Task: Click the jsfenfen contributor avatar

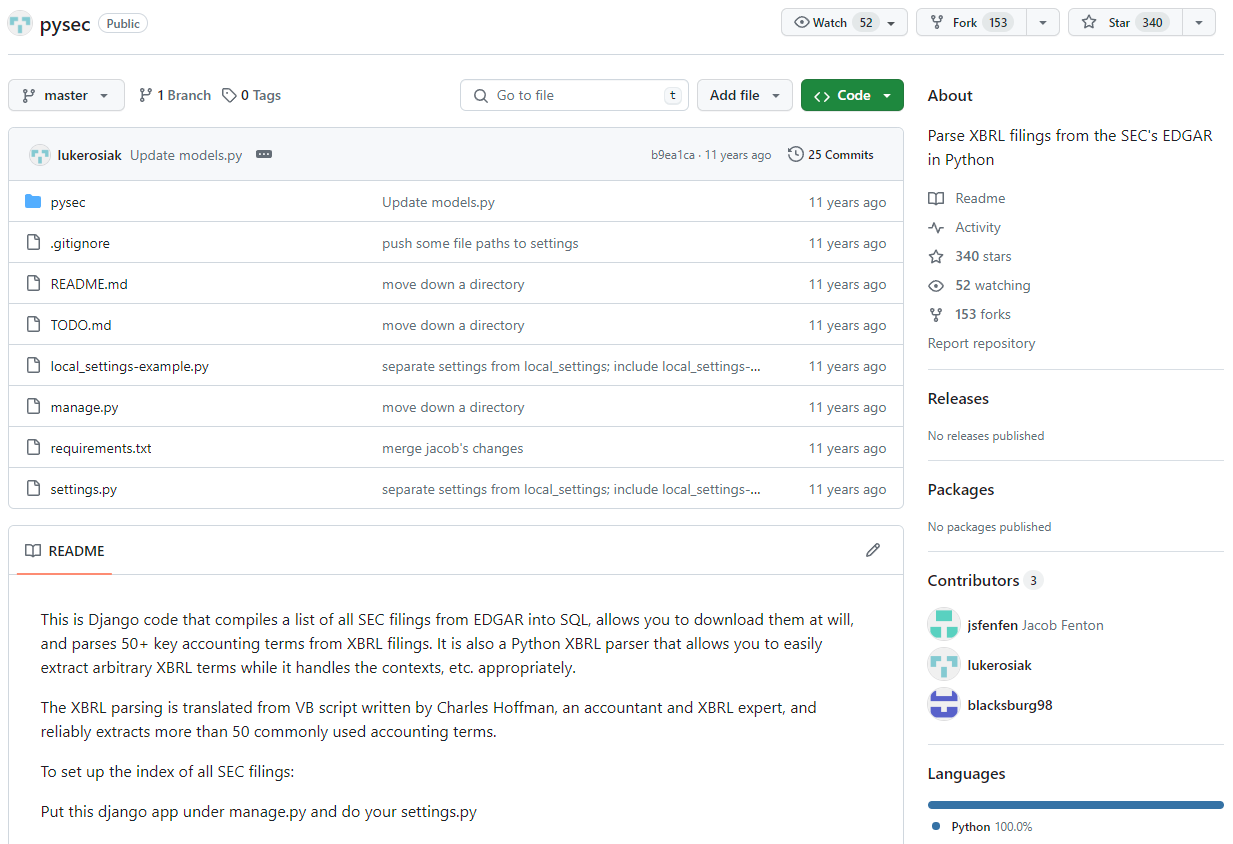Action: (x=944, y=625)
